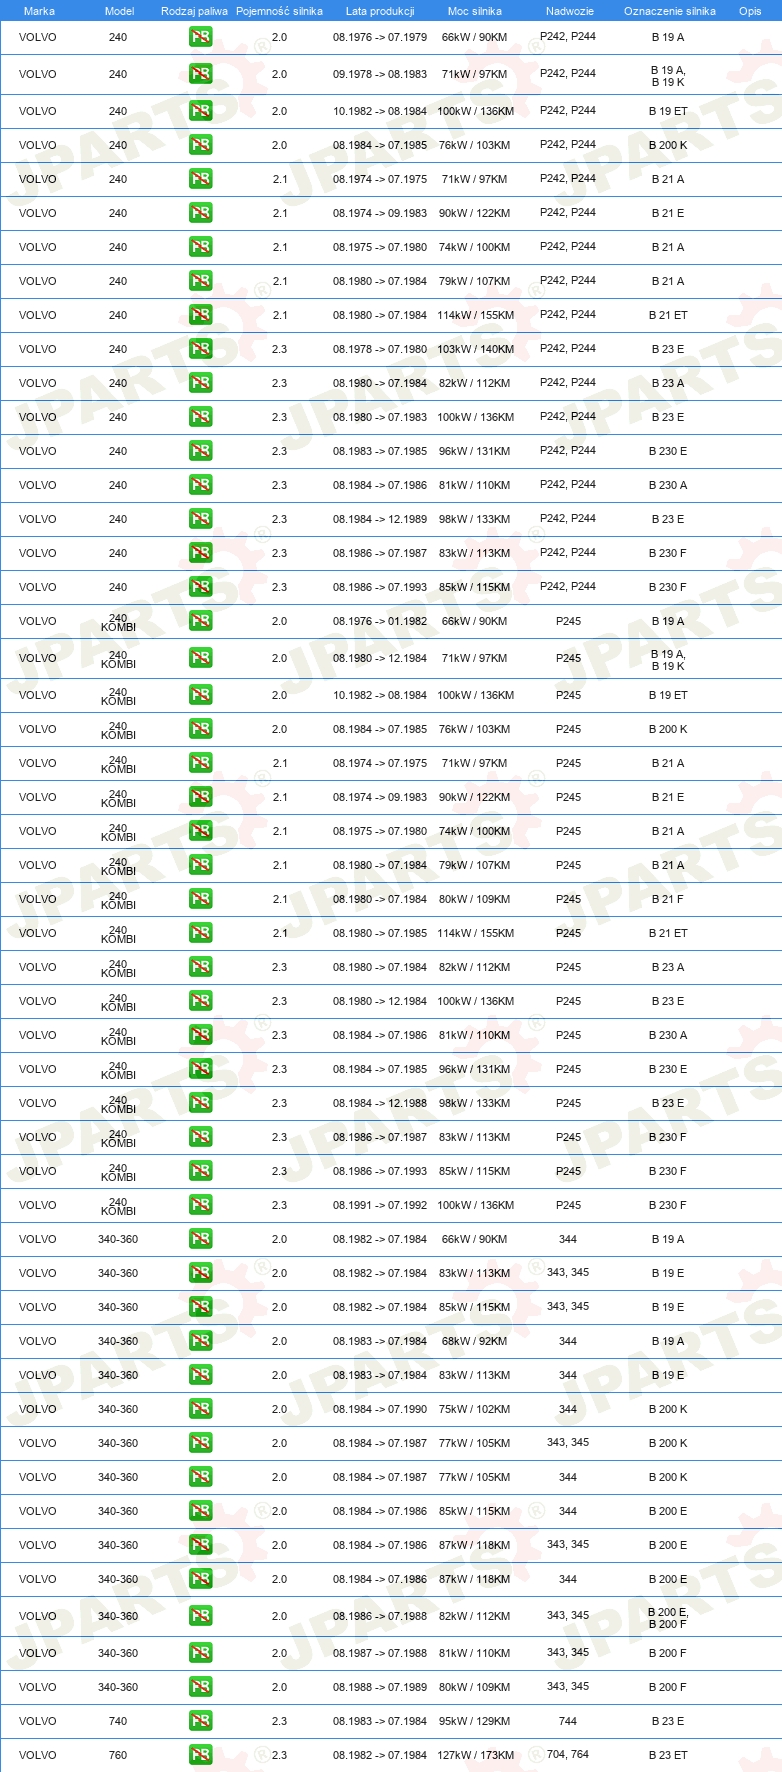This screenshot has height=1772, width=782.
Task: Click the B 23 ET engine code
Action: [x=668, y=1755]
